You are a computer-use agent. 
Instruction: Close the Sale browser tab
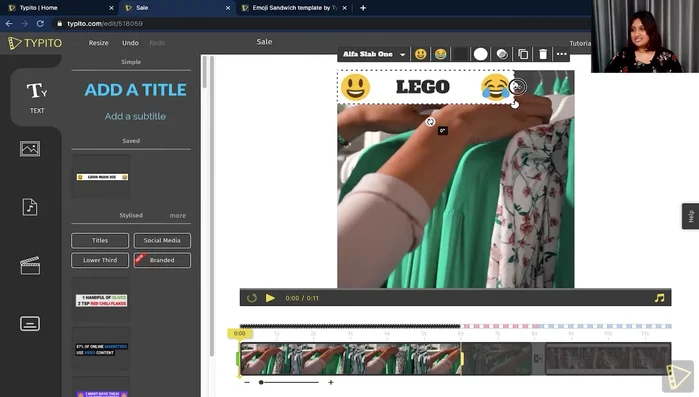pyautogui.click(x=228, y=8)
